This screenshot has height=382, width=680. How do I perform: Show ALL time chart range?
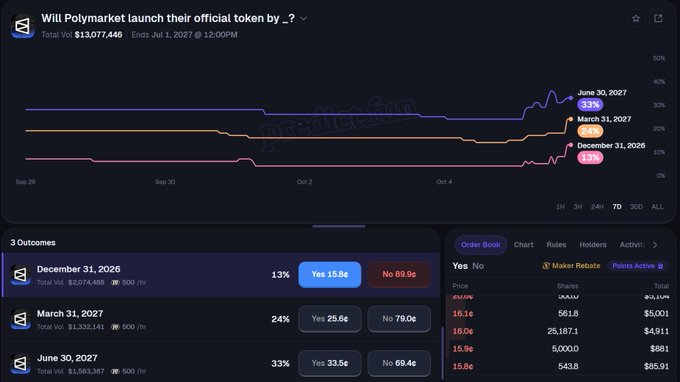(x=657, y=207)
